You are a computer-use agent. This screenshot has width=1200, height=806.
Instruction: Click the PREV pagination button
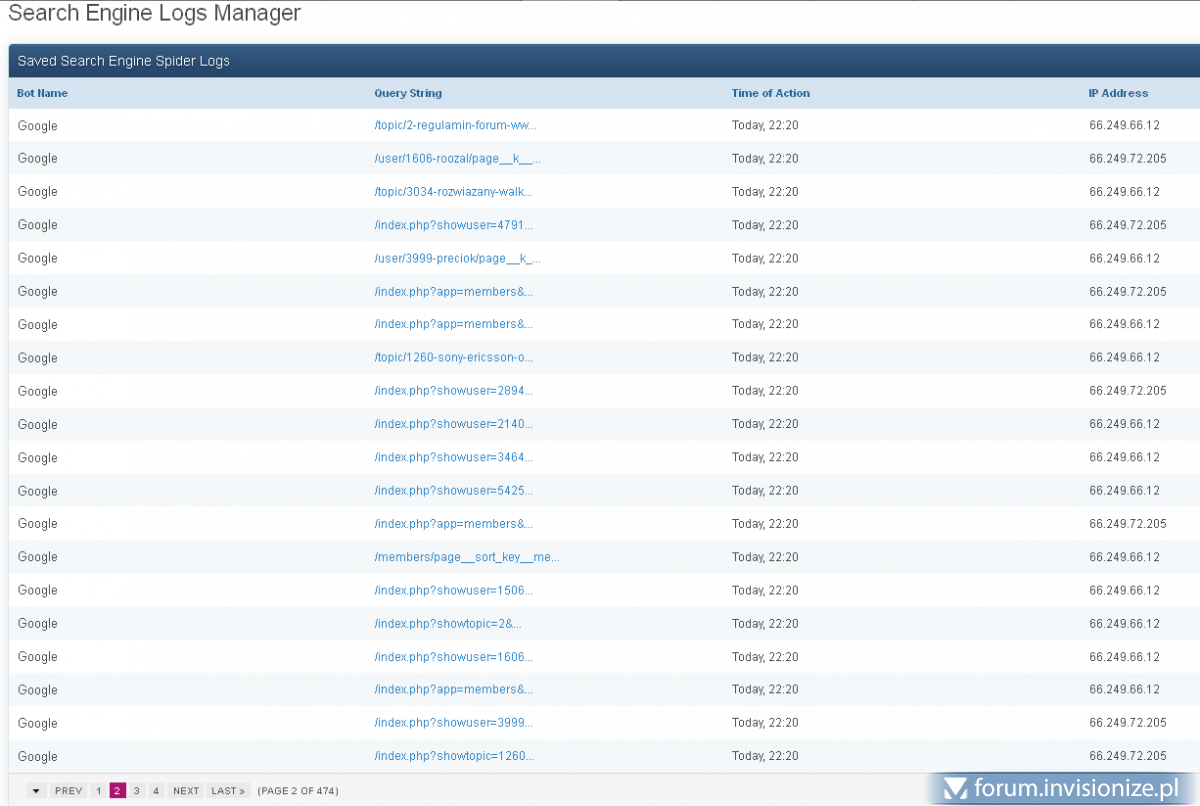(68, 791)
